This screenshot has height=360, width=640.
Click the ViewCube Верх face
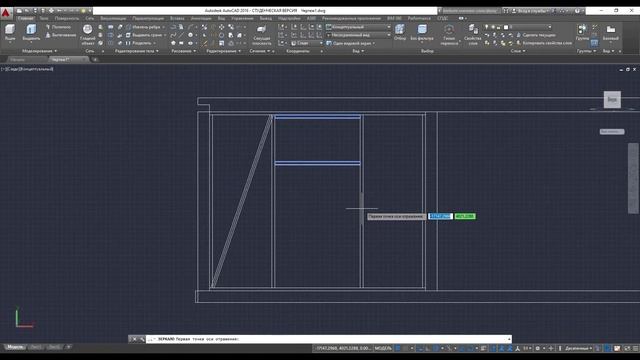pos(612,100)
